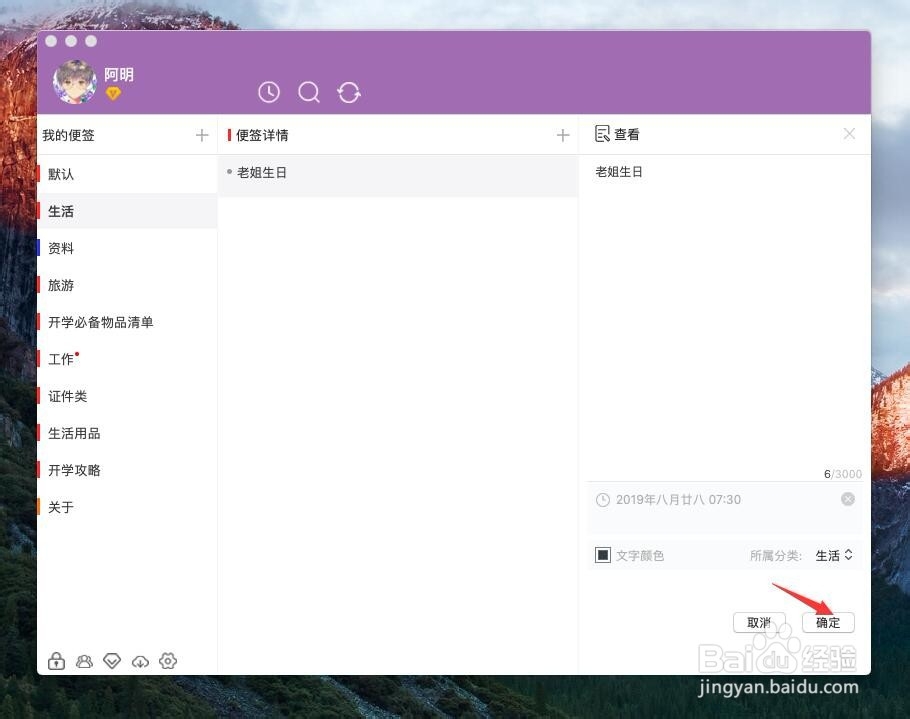Click the reminder time 2019年八月廿八 07:30
Image resolution: width=910 pixels, height=719 pixels.
coord(678,500)
